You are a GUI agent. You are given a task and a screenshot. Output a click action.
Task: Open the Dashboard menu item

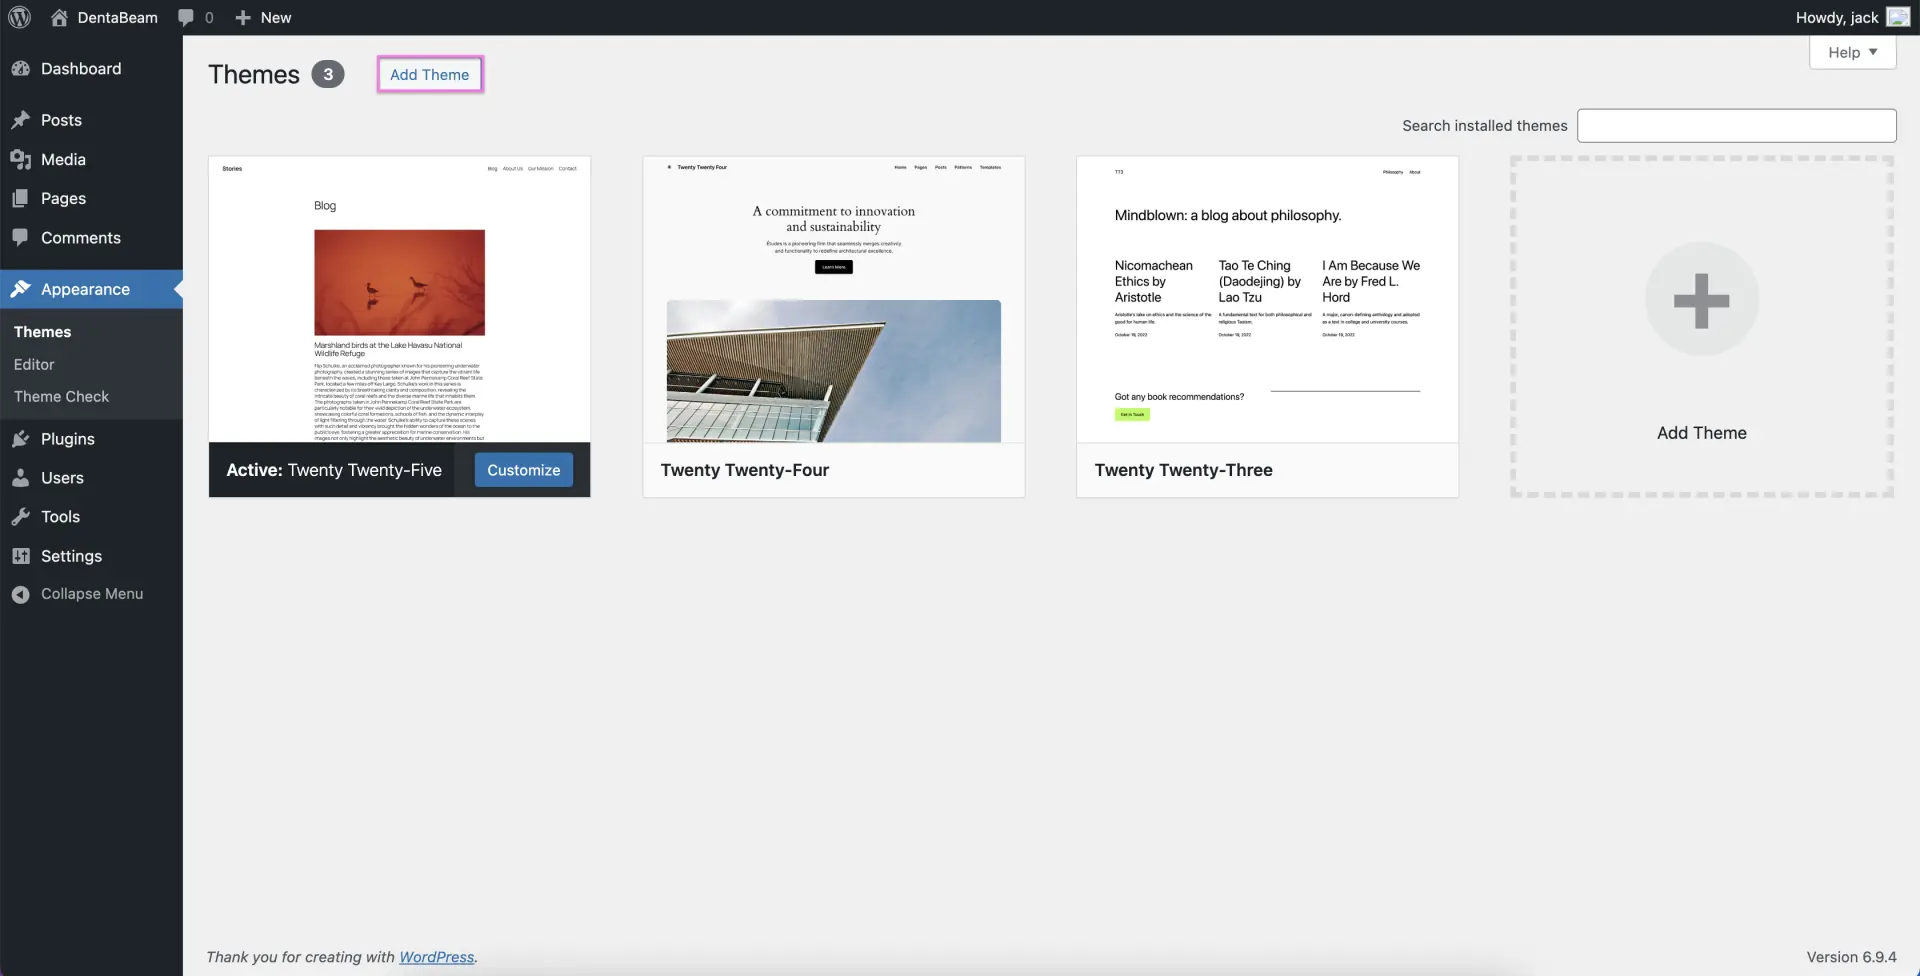(x=91, y=68)
